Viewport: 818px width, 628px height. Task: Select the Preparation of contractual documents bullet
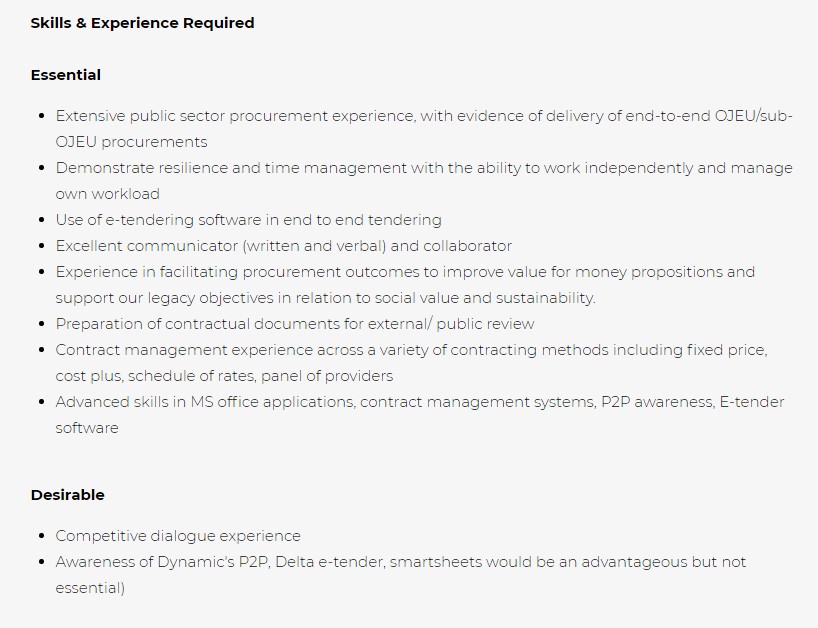point(295,324)
